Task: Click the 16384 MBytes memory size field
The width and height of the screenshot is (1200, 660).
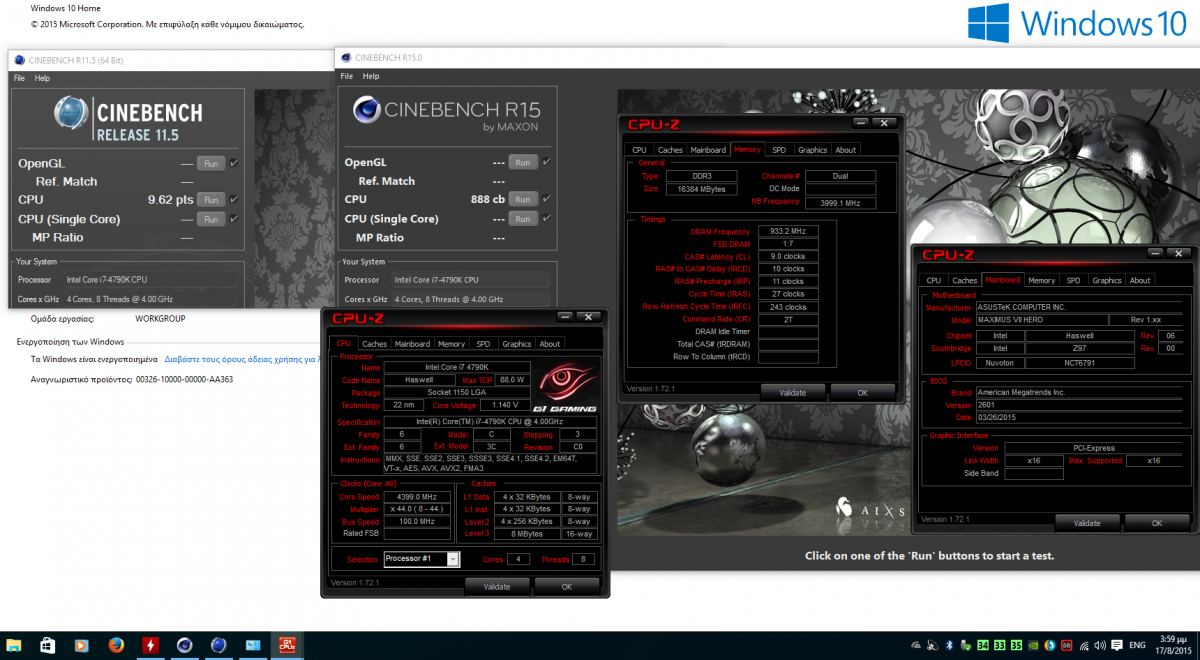Action: 702,189
